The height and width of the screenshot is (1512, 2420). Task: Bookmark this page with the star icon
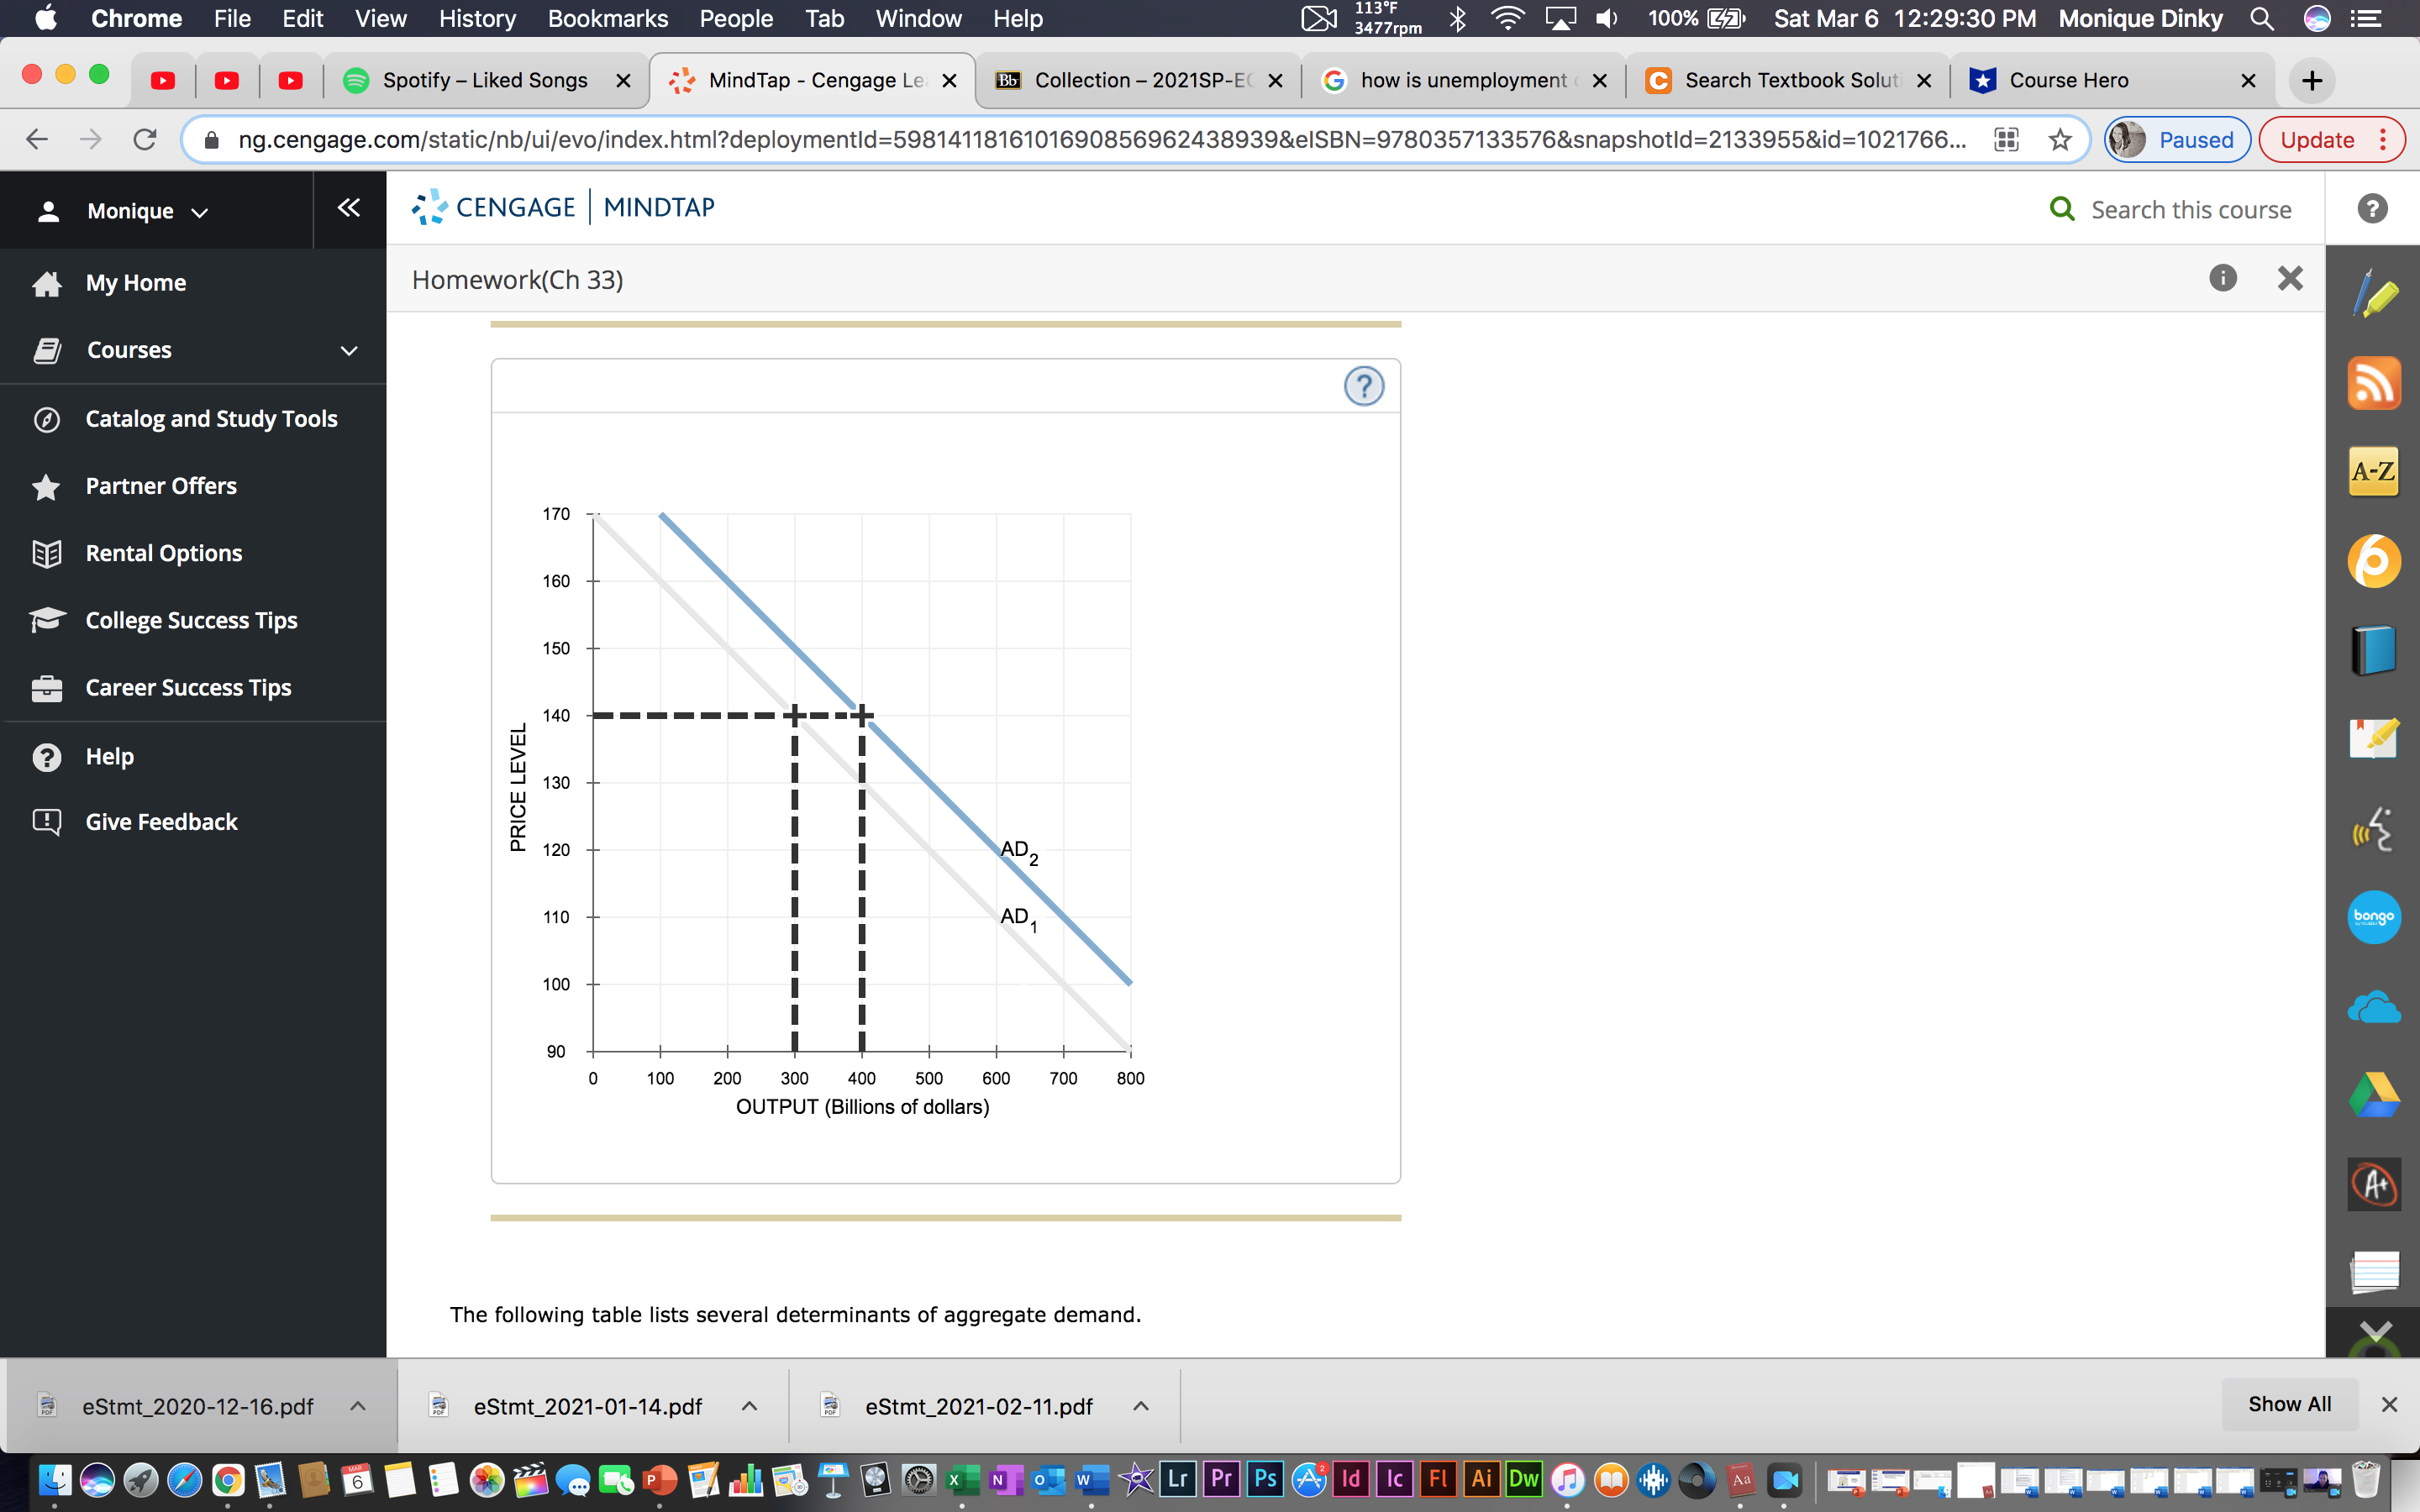click(2060, 140)
